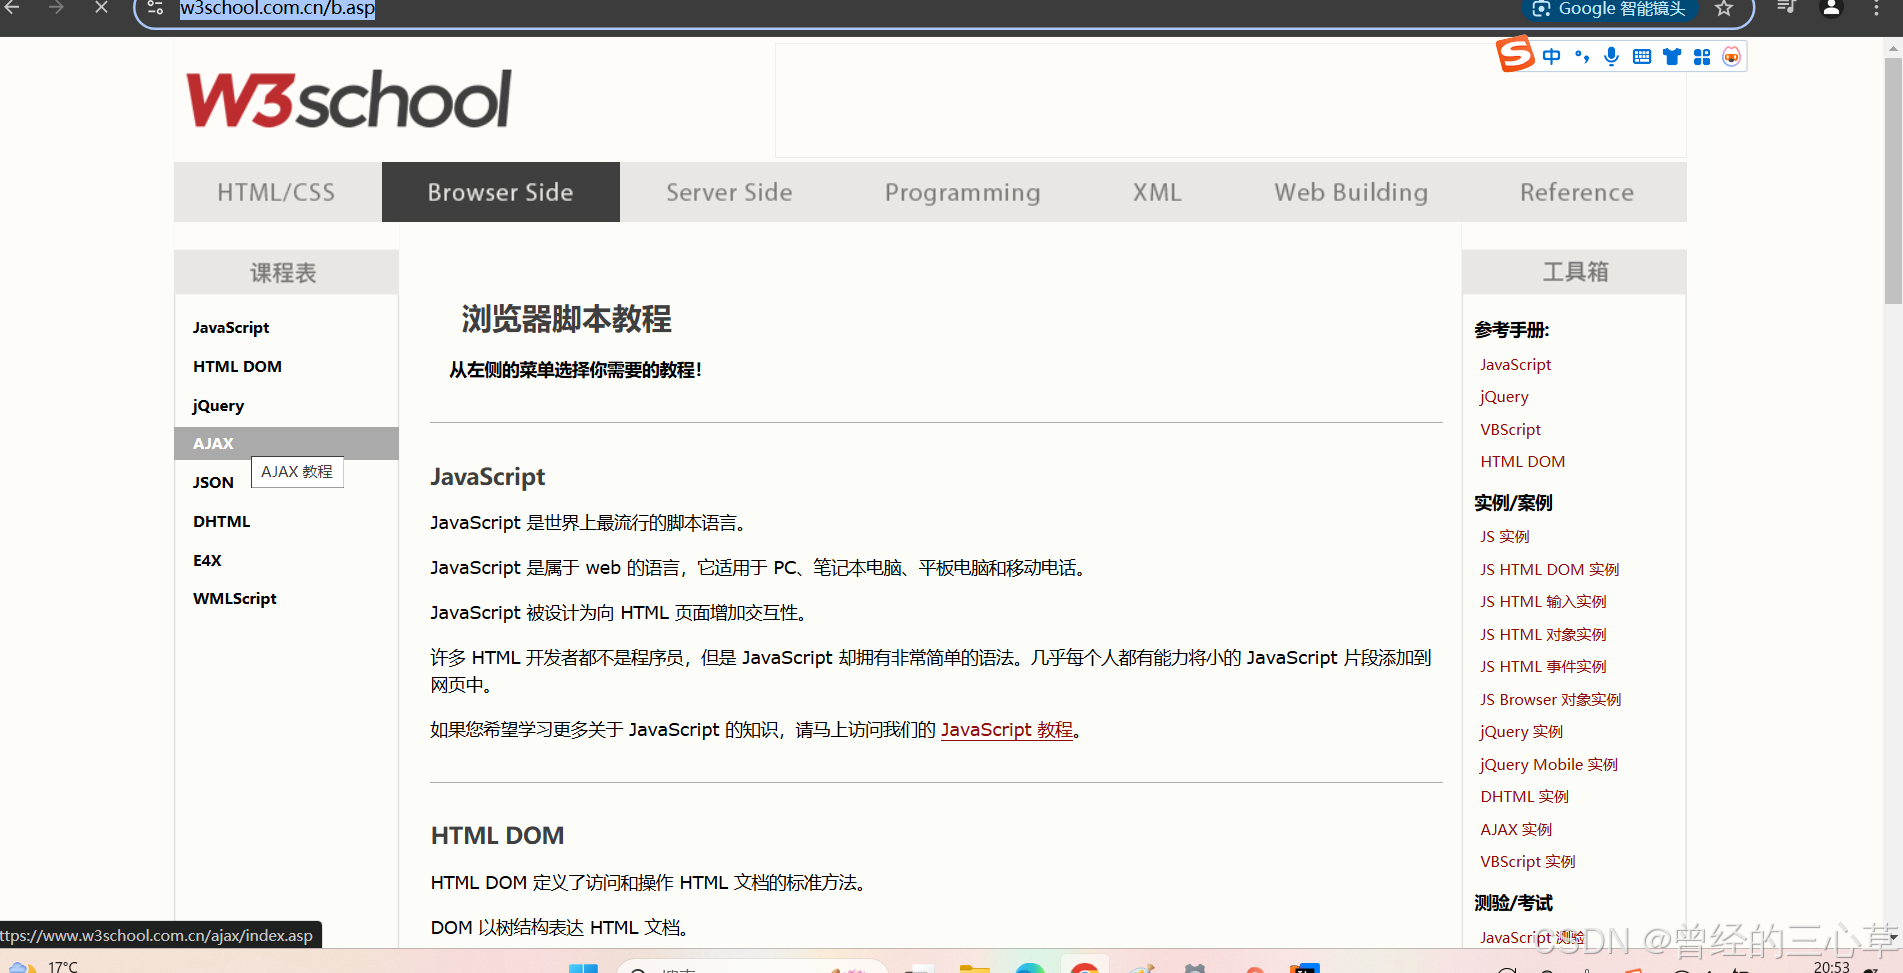Open the media control icon in Chrome

1786,9
